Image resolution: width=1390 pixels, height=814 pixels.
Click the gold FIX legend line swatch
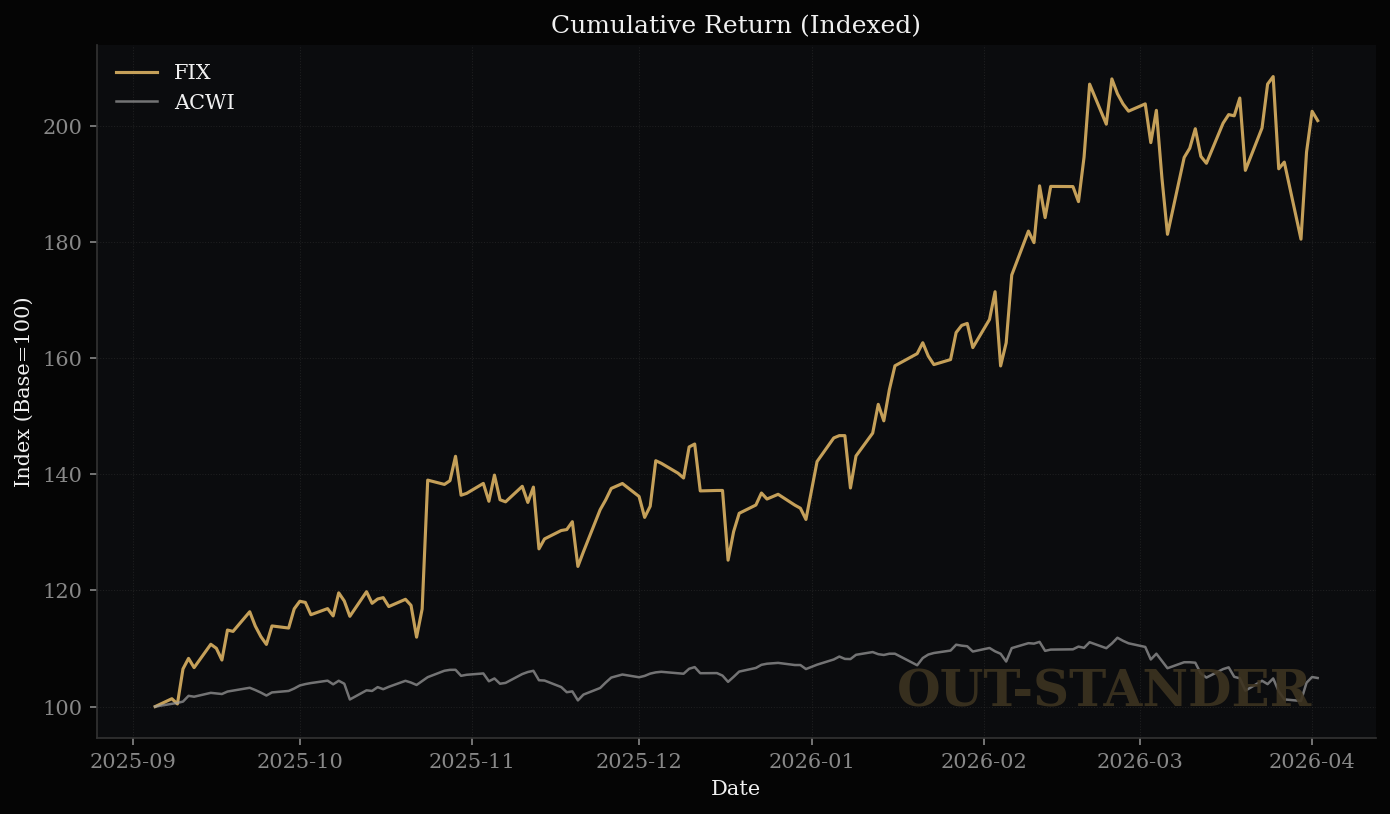pos(137,72)
